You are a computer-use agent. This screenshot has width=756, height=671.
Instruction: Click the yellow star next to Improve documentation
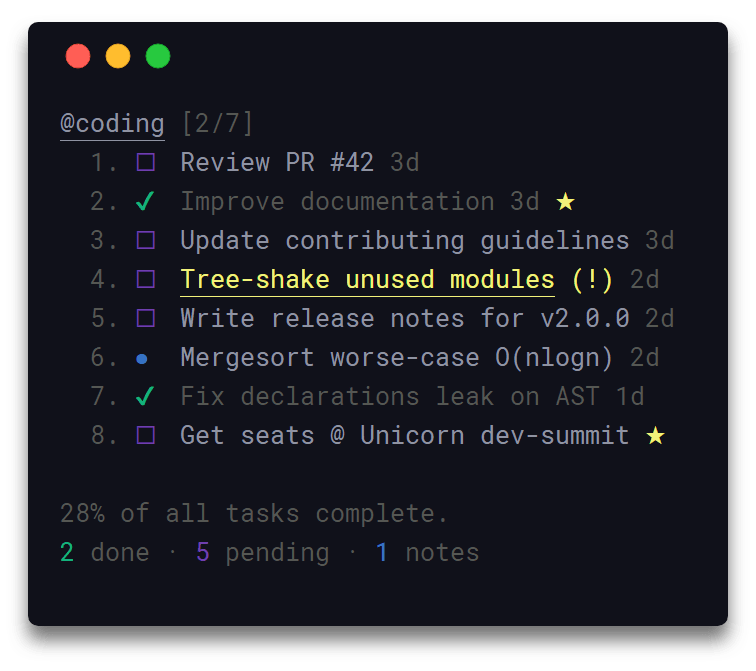click(x=565, y=201)
